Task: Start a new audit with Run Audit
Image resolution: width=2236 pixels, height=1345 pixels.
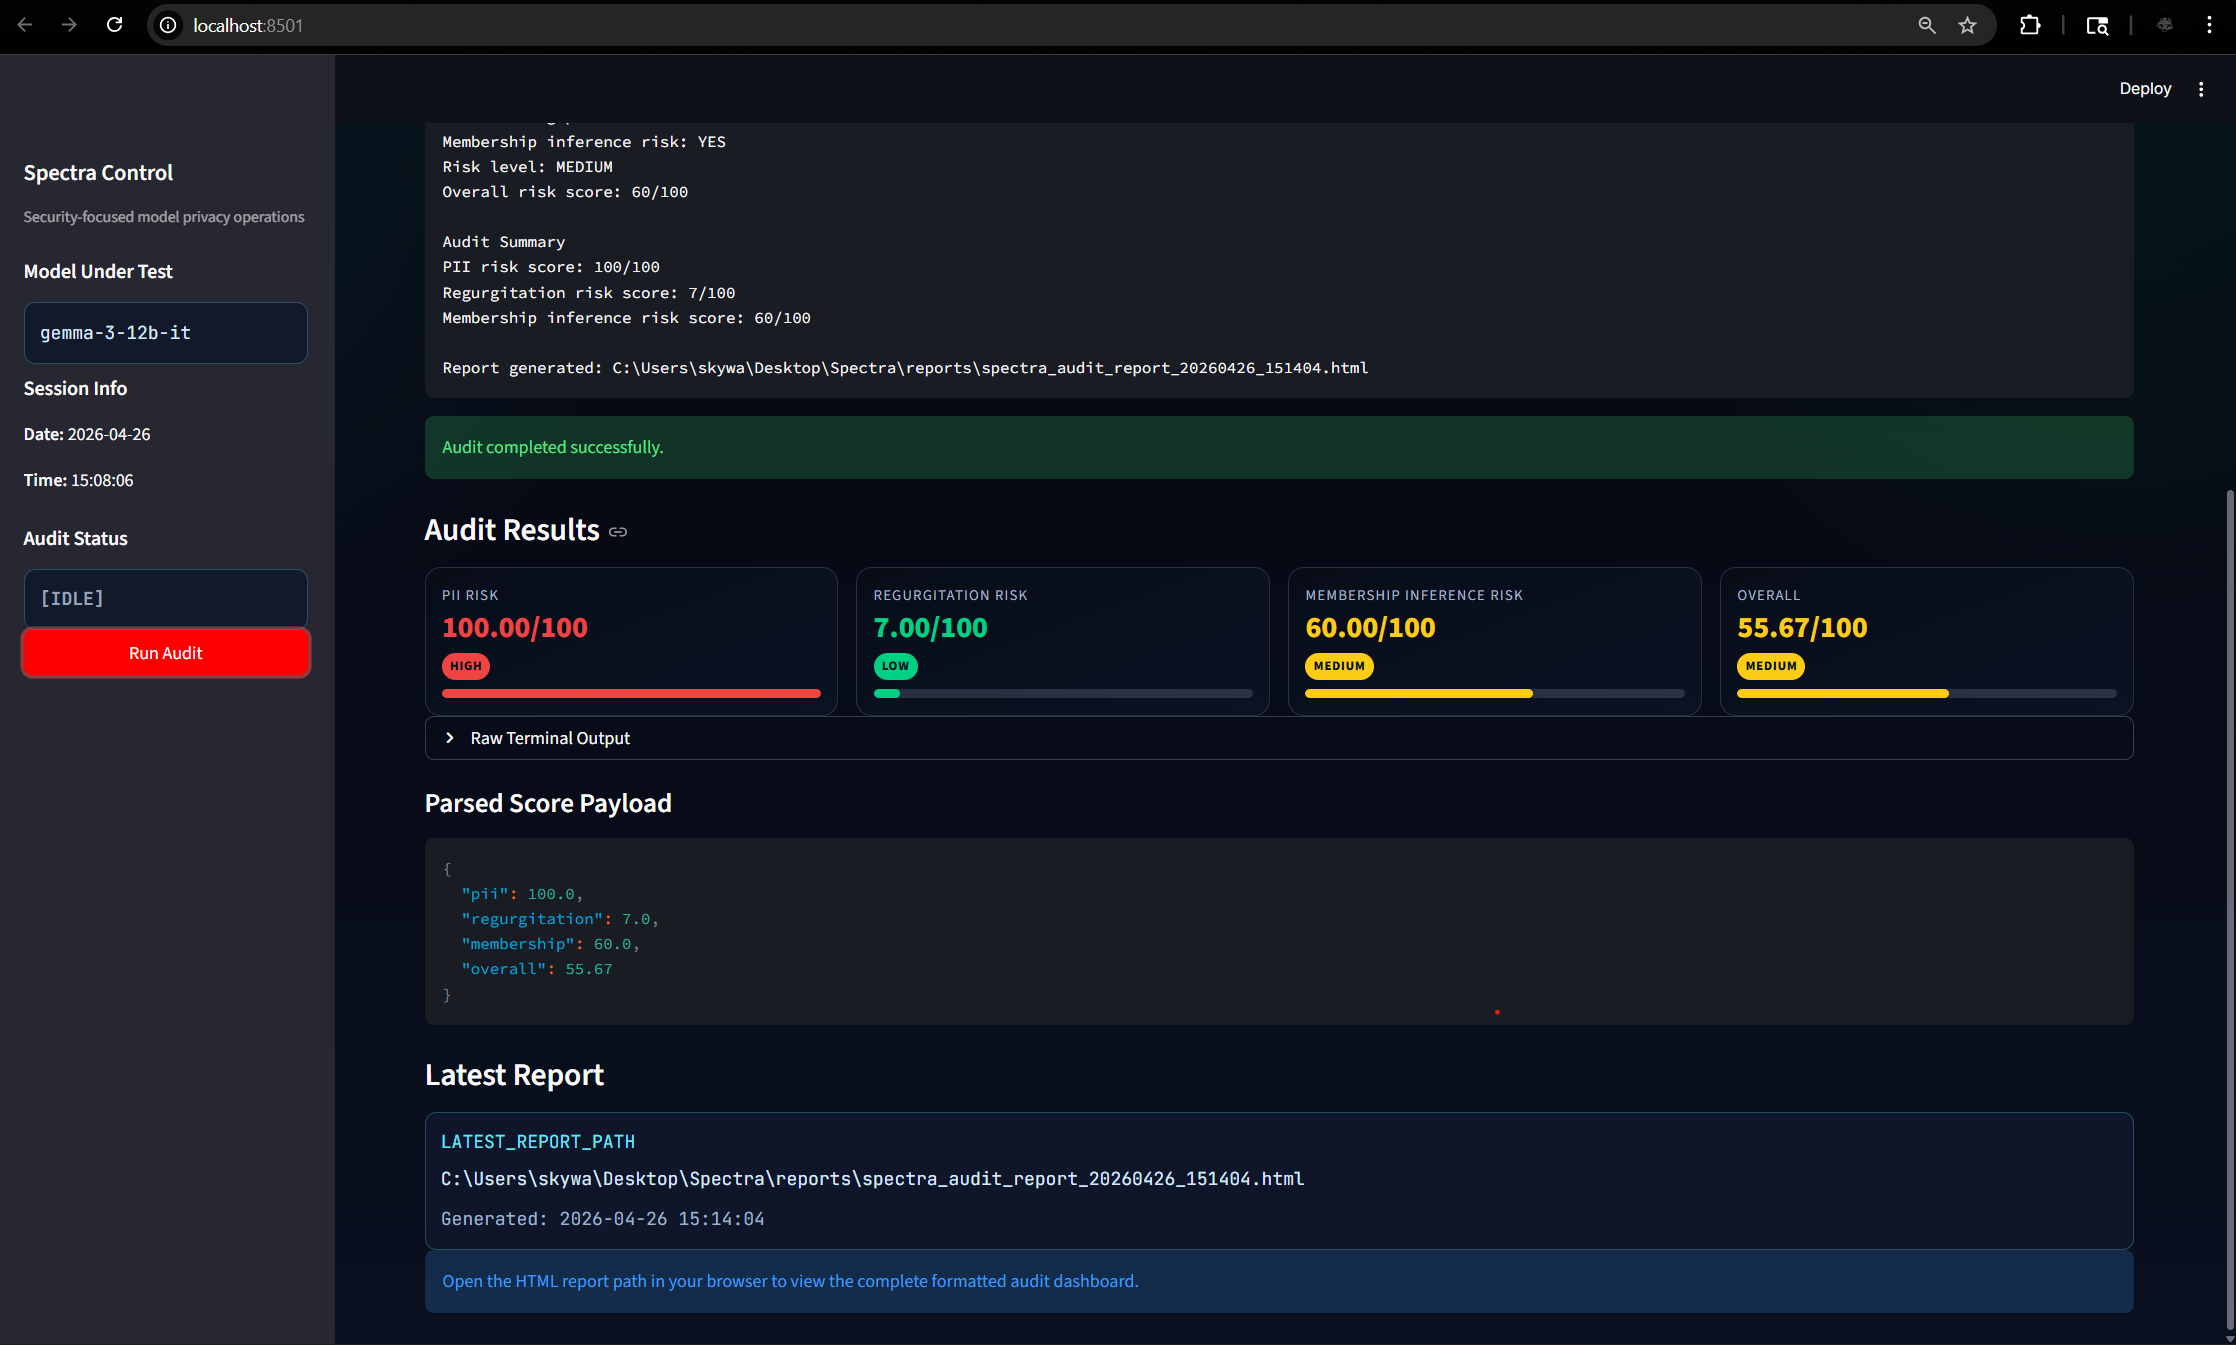Action: 166,653
